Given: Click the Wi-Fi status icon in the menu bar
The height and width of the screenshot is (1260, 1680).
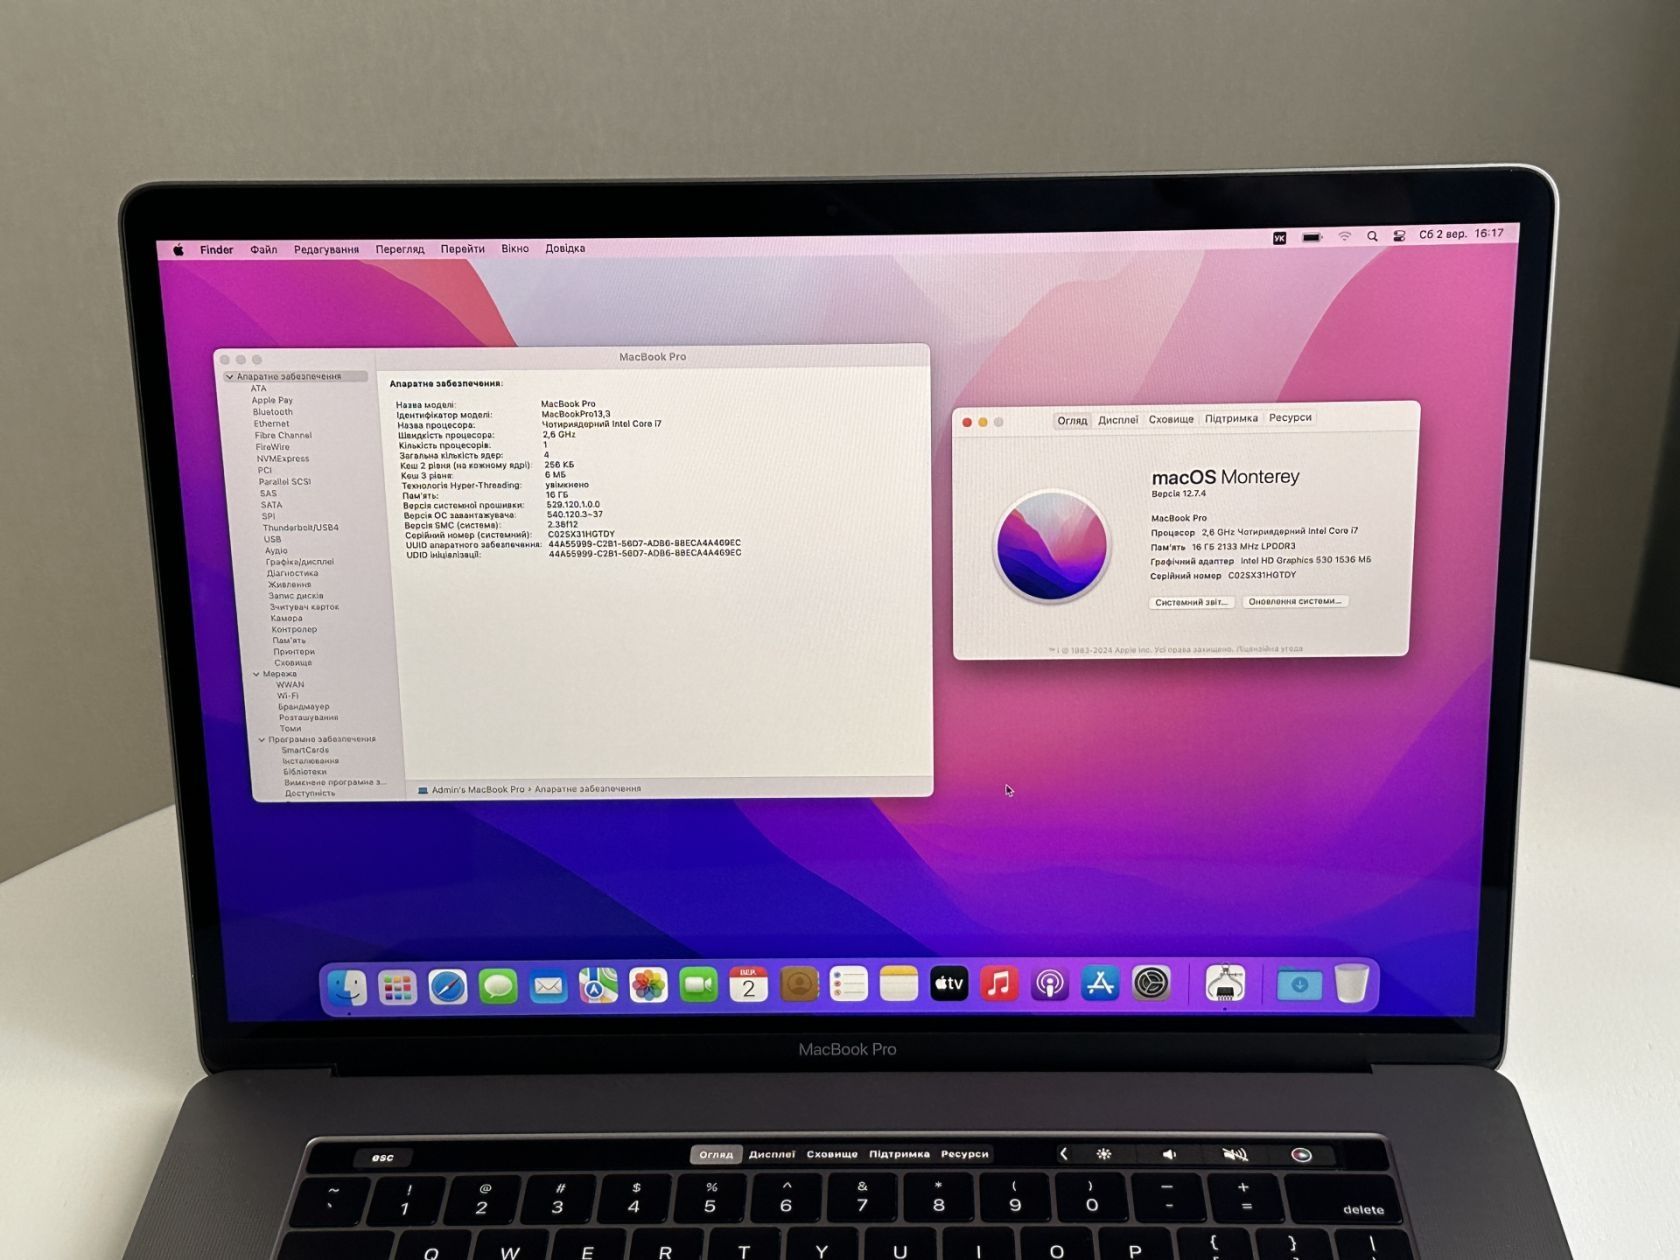Looking at the screenshot, I should click(x=1345, y=237).
